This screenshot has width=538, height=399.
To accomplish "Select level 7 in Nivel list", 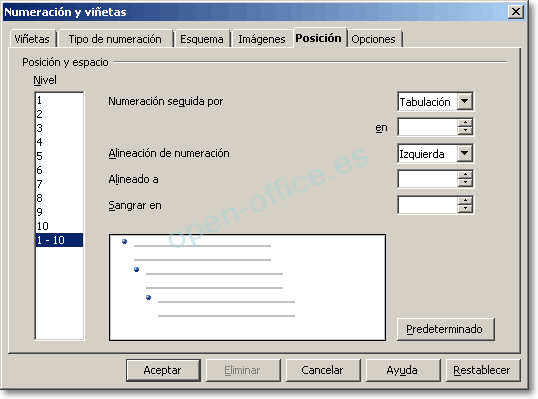I will point(59,184).
